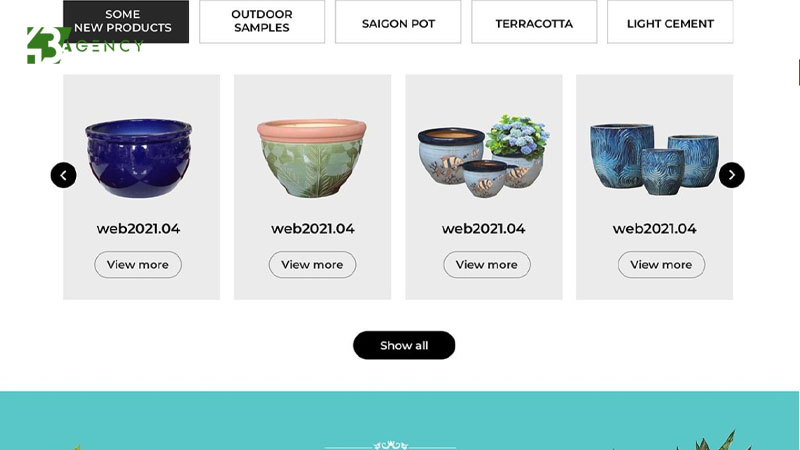View more of the green leaf pot
Image resolution: width=800 pixels, height=450 pixels.
pyautogui.click(x=312, y=264)
